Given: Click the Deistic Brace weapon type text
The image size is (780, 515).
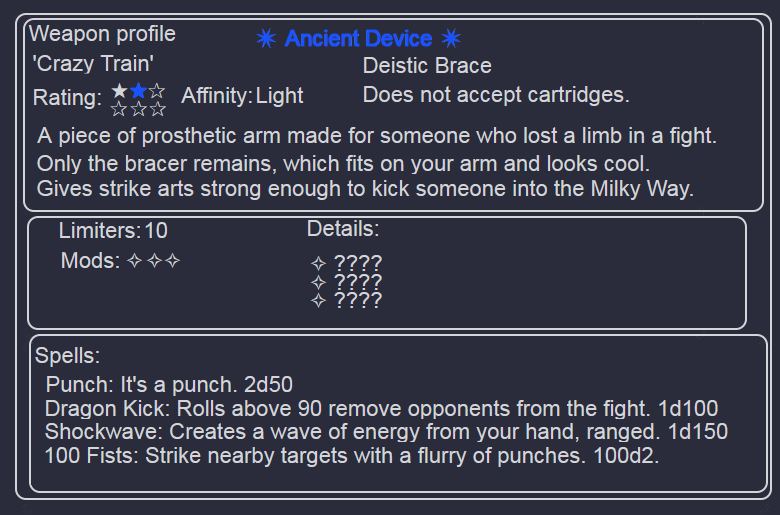Looking at the screenshot, I should (427, 66).
